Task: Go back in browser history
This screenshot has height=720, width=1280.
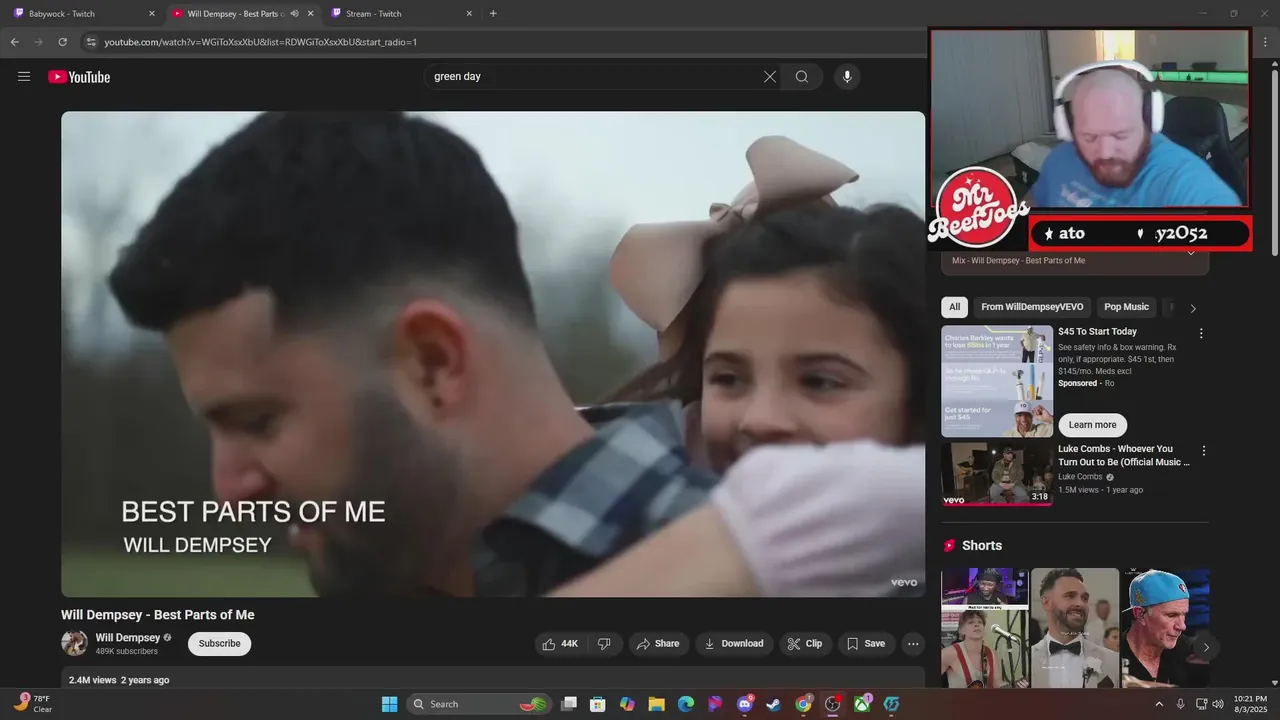Action: point(14,42)
